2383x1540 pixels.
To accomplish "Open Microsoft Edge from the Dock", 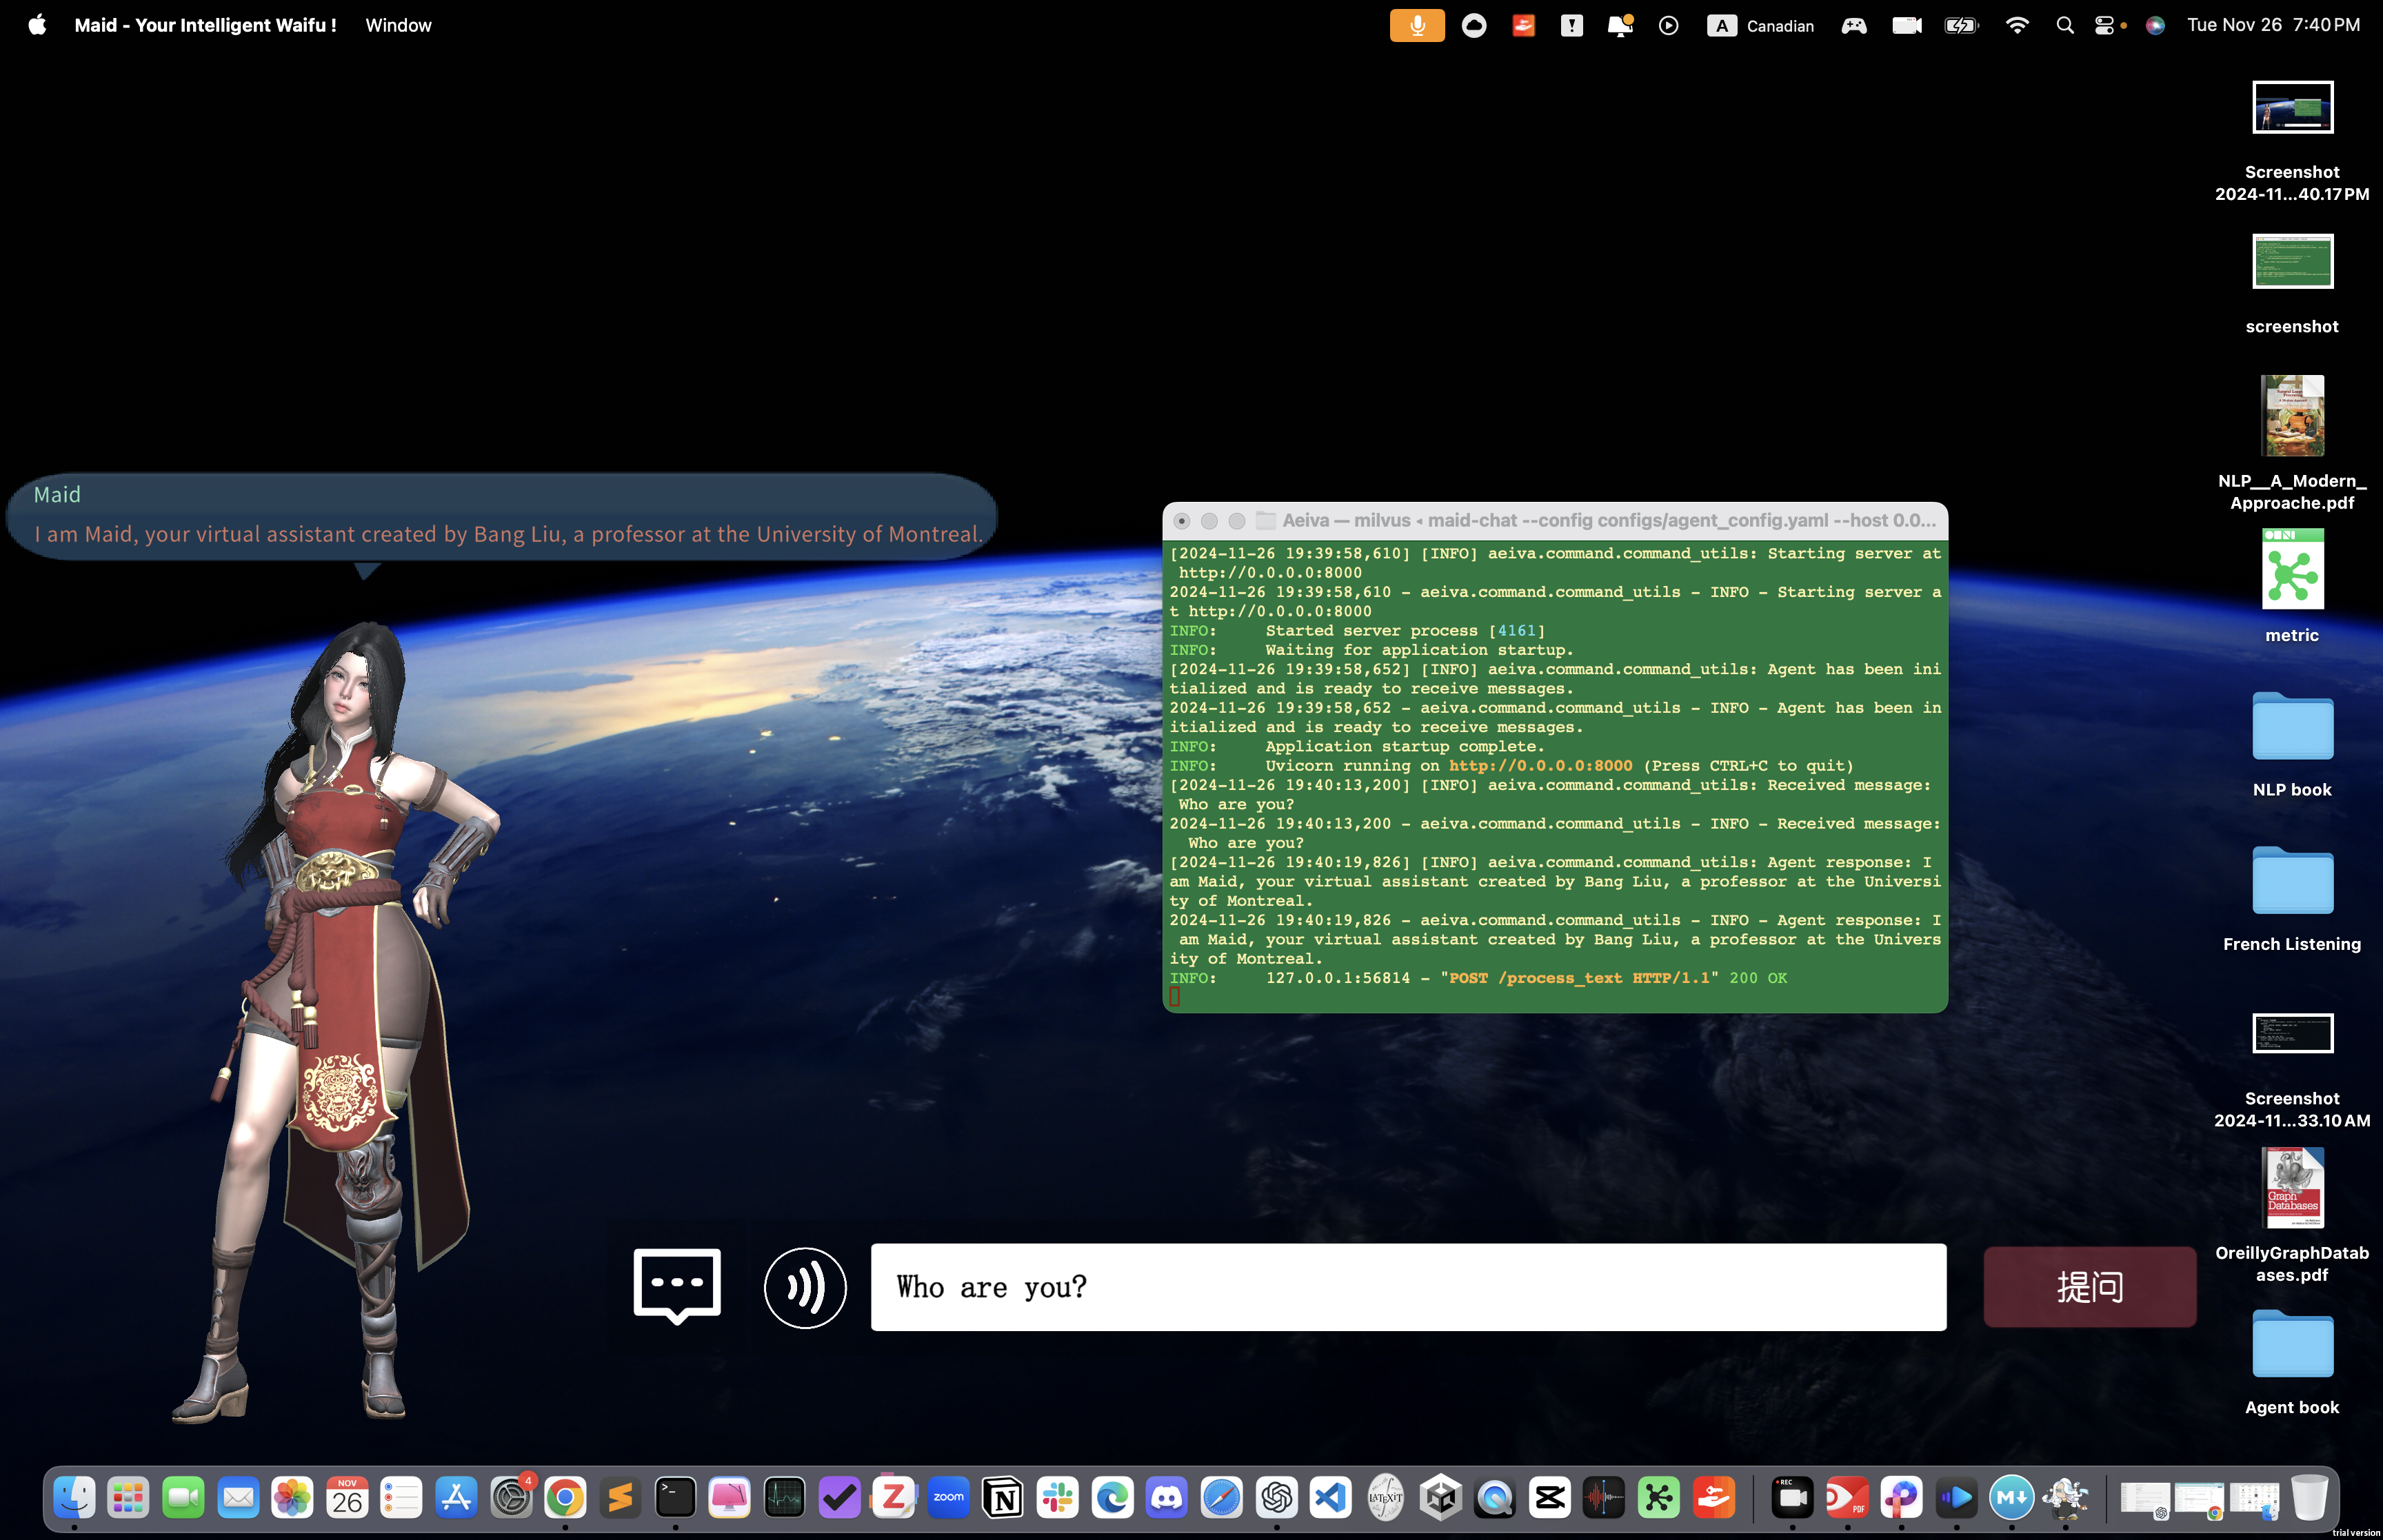I will coord(1112,1497).
